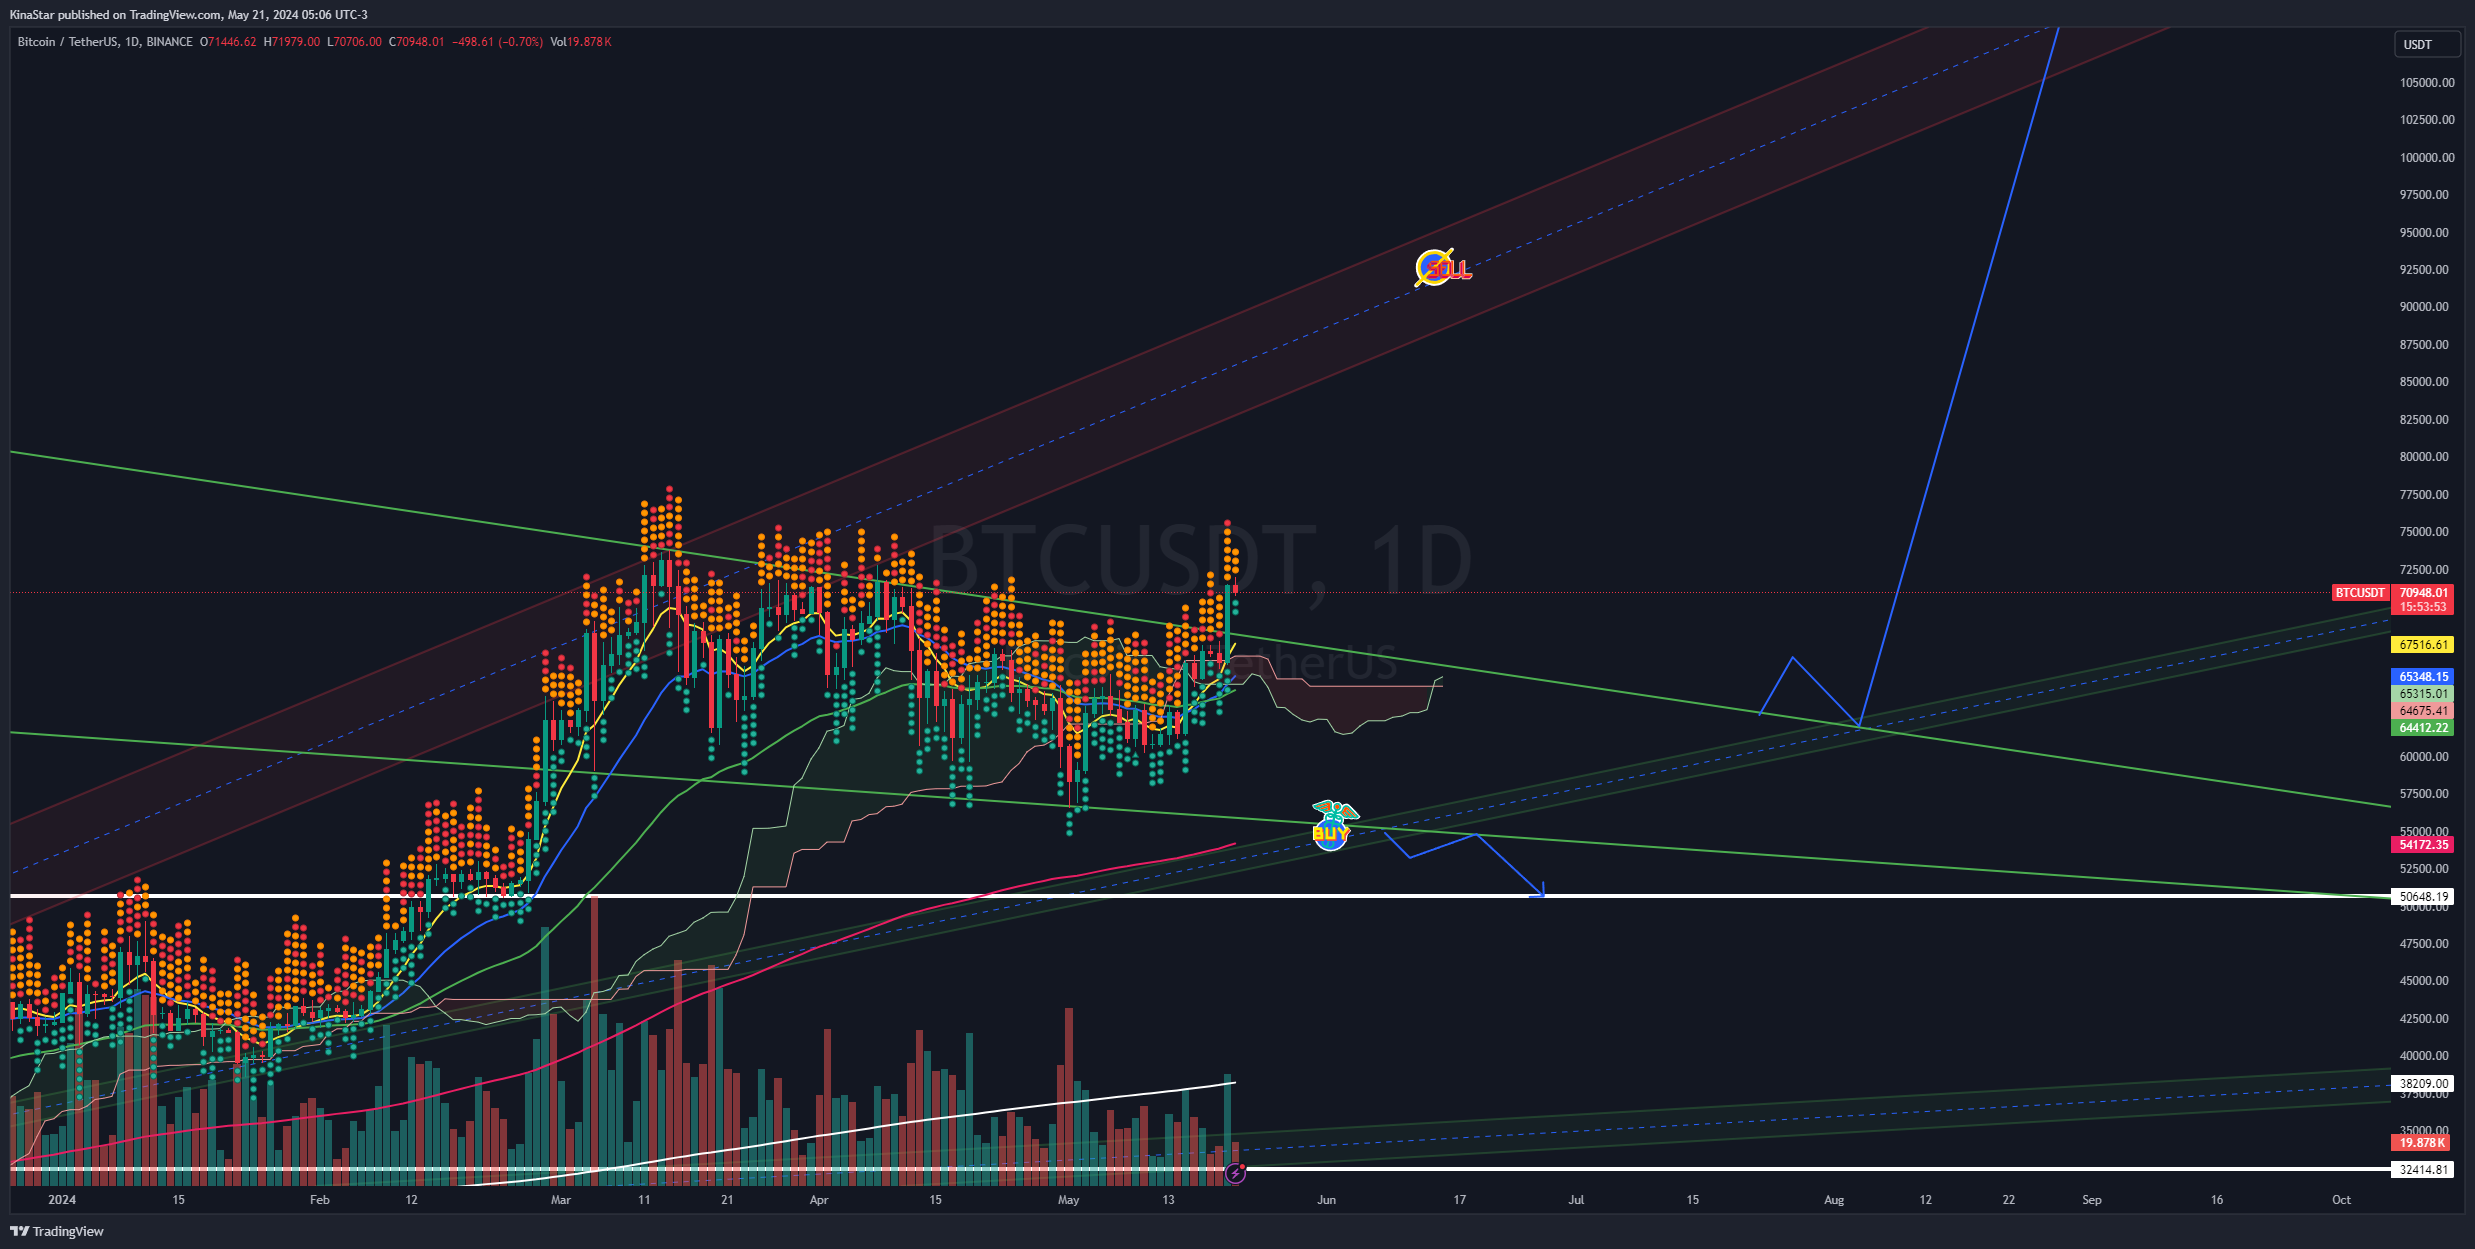Click the May label on time axis

[1069, 1200]
